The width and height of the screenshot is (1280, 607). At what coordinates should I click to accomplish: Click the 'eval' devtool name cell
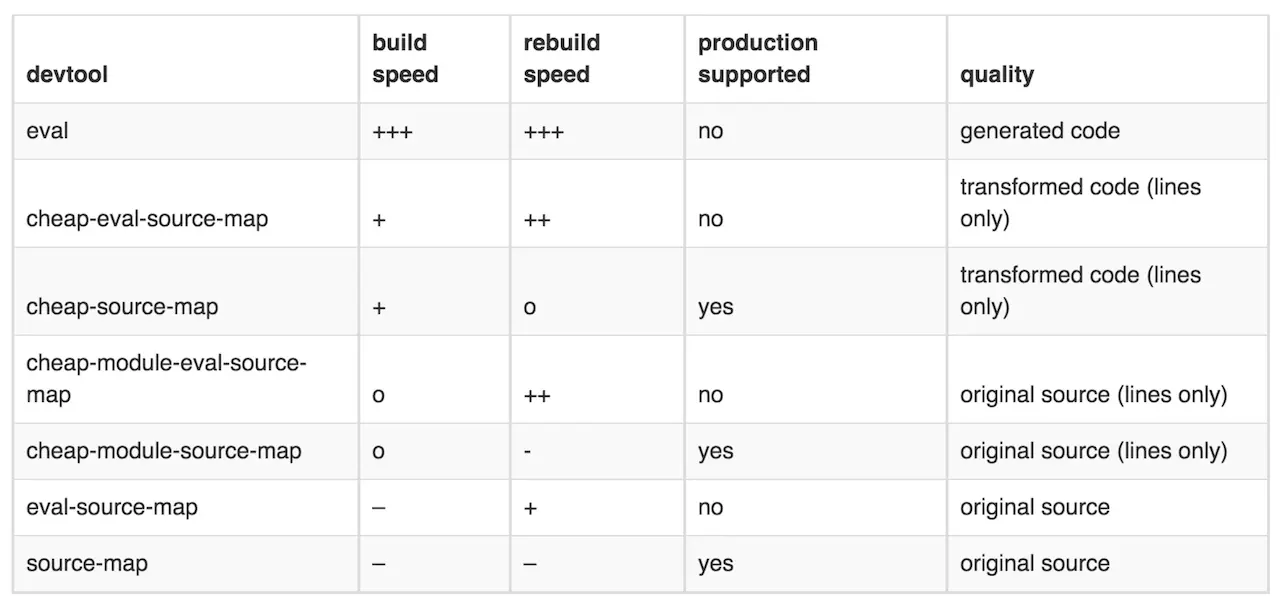48,131
